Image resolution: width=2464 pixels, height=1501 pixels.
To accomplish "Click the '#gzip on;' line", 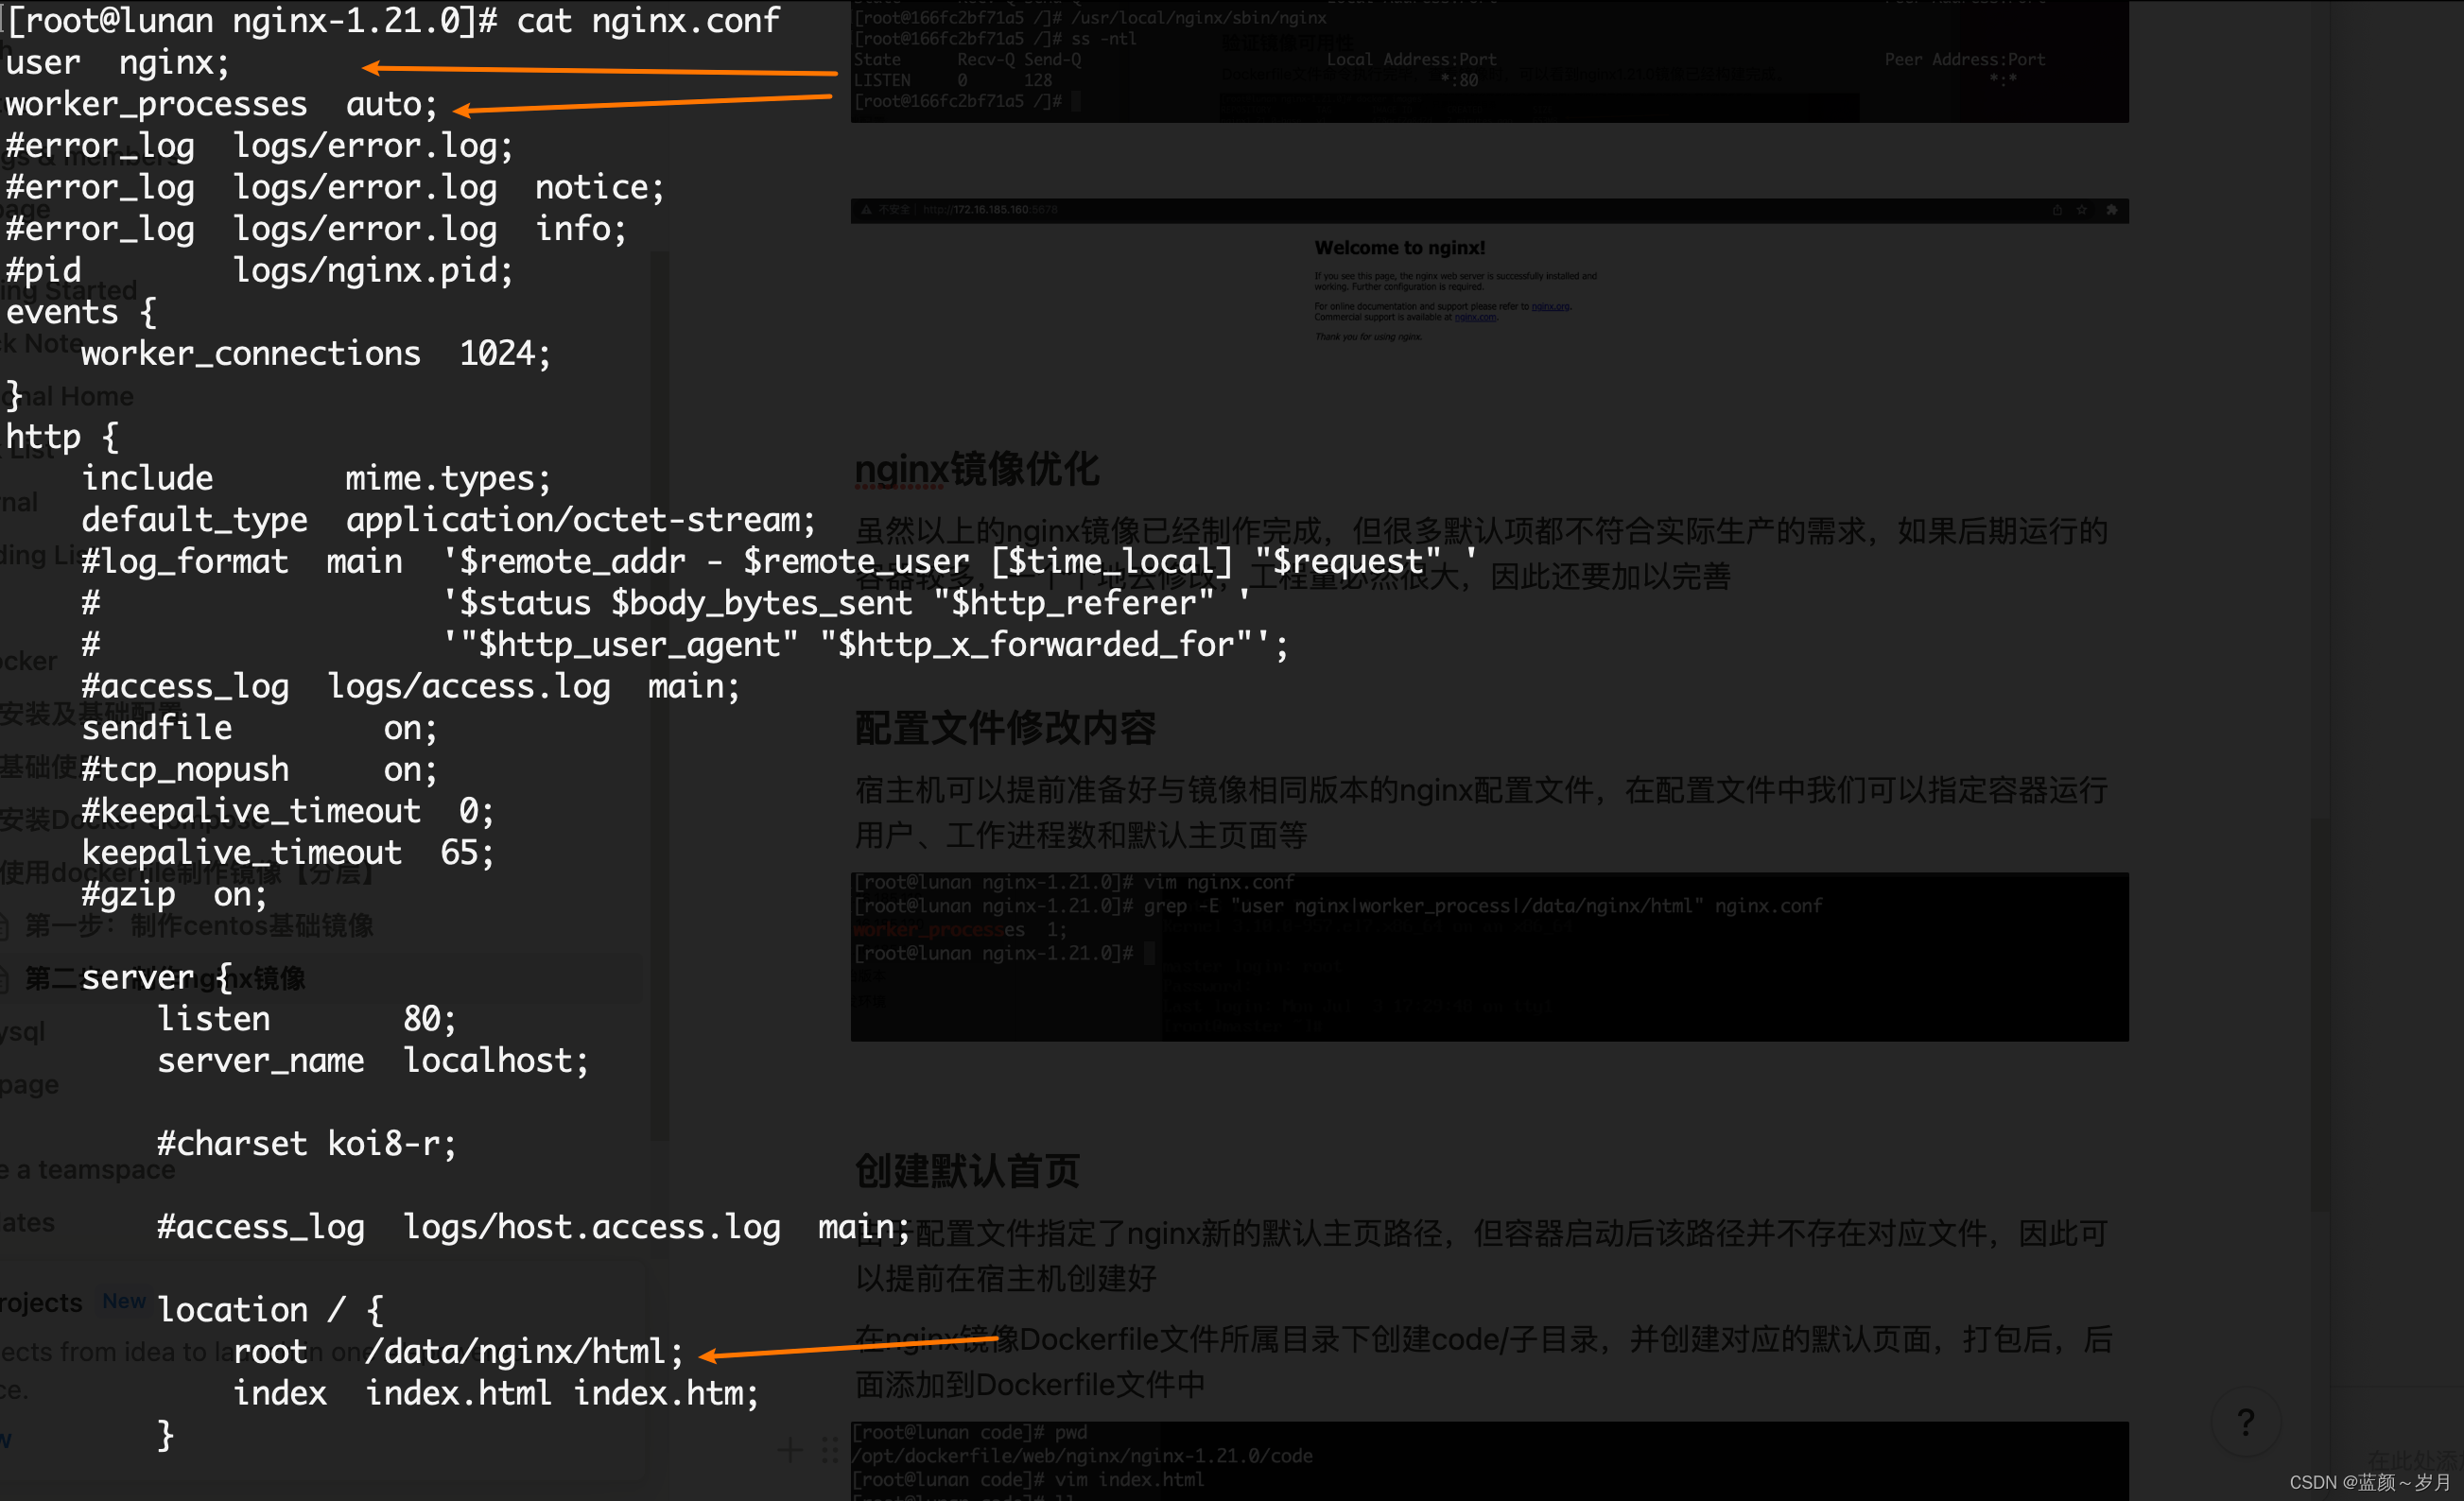I will pyautogui.click(x=175, y=894).
